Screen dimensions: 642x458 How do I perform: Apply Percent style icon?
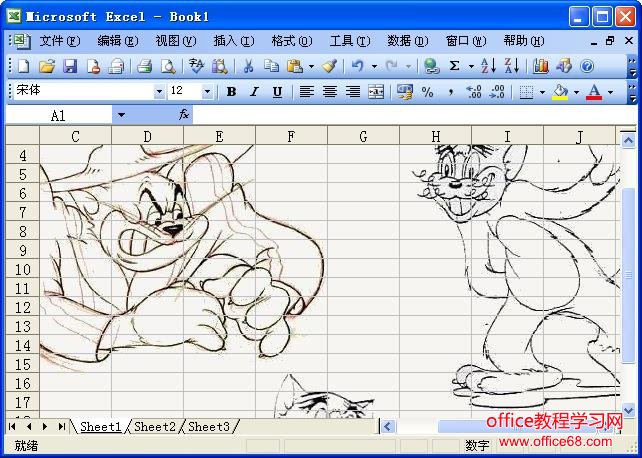[427, 92]
